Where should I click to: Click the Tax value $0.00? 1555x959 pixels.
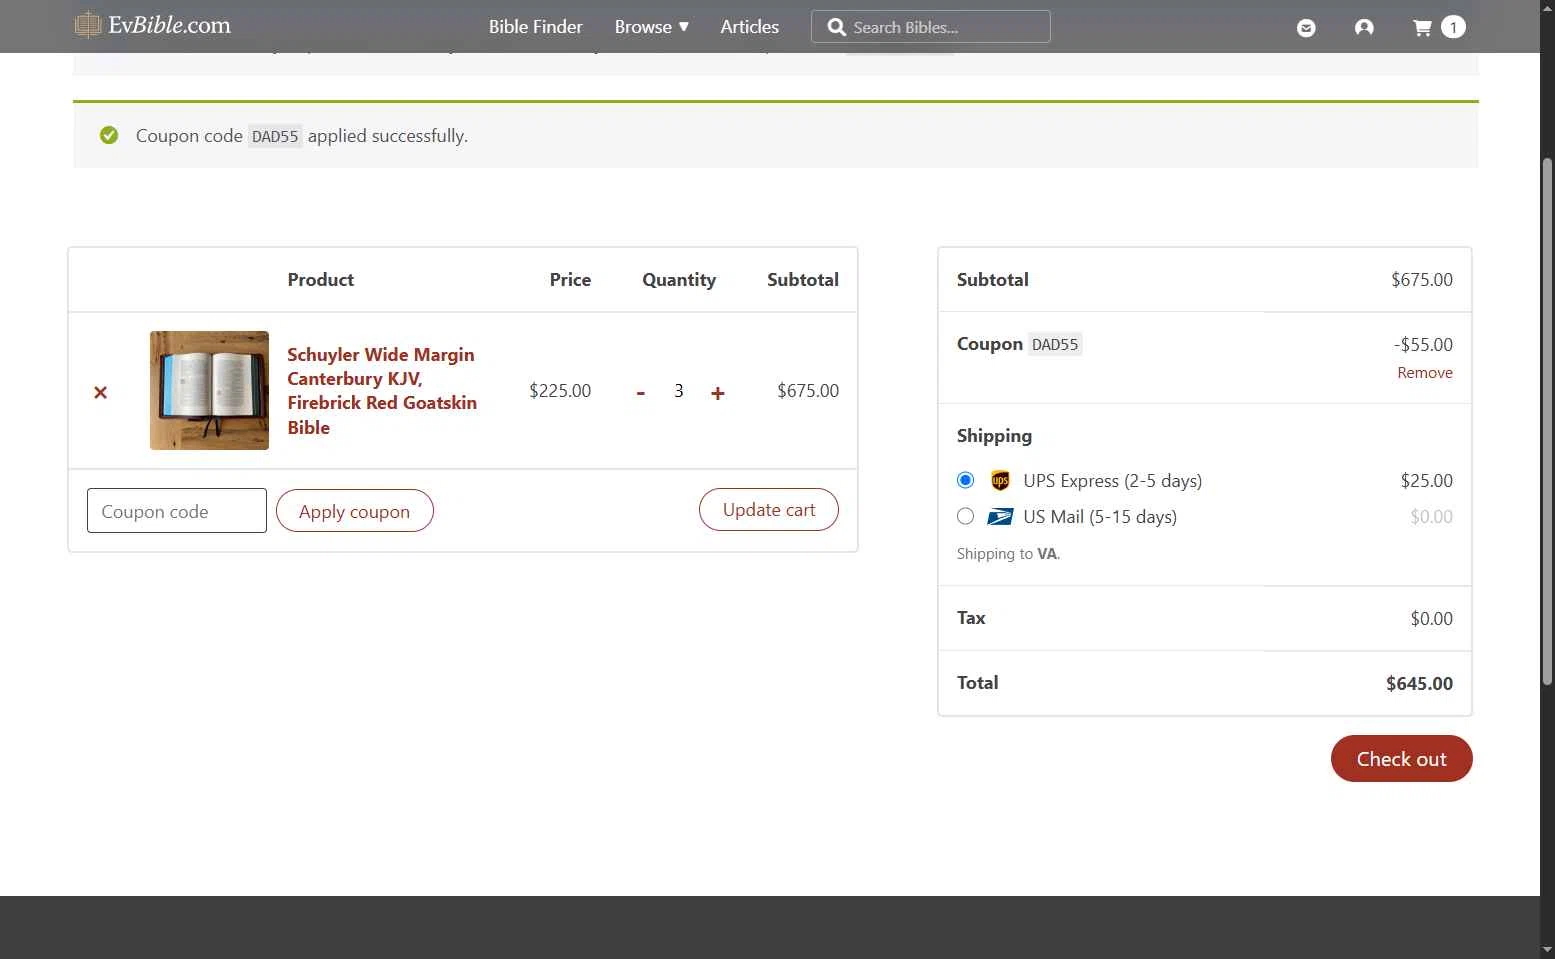click(1431, 619)
